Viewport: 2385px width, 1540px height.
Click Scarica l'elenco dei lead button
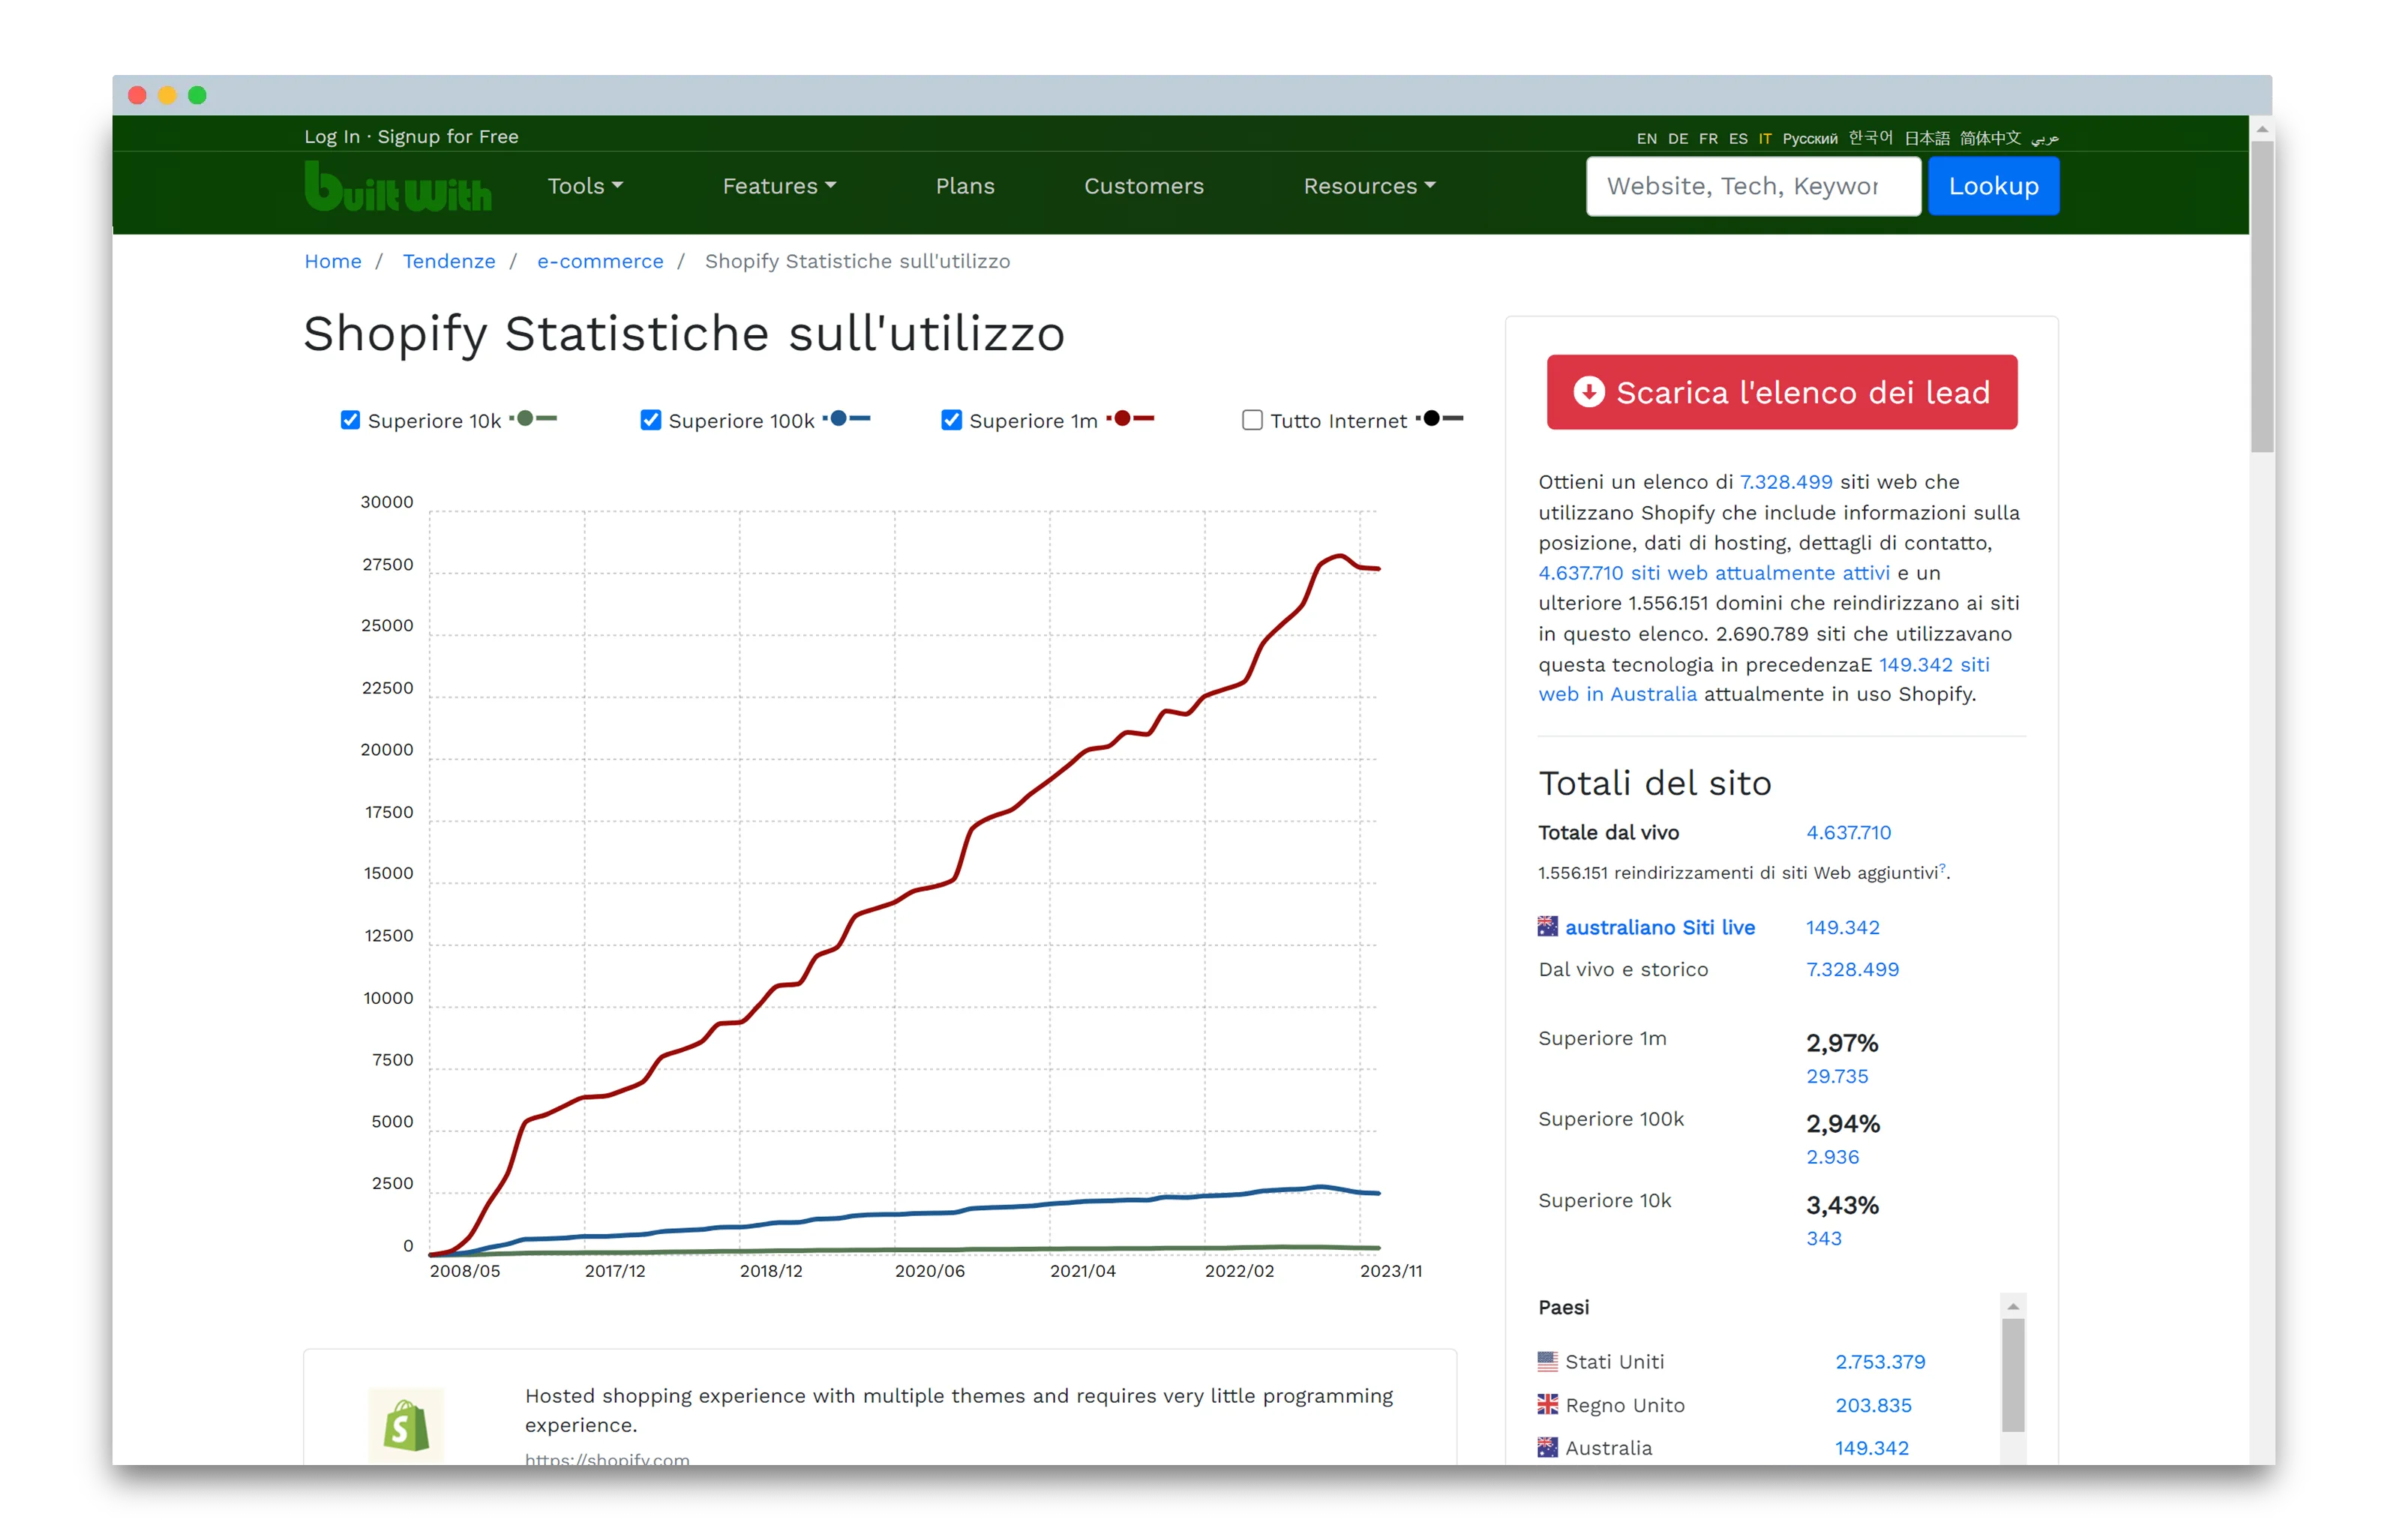coord(1781,391)
